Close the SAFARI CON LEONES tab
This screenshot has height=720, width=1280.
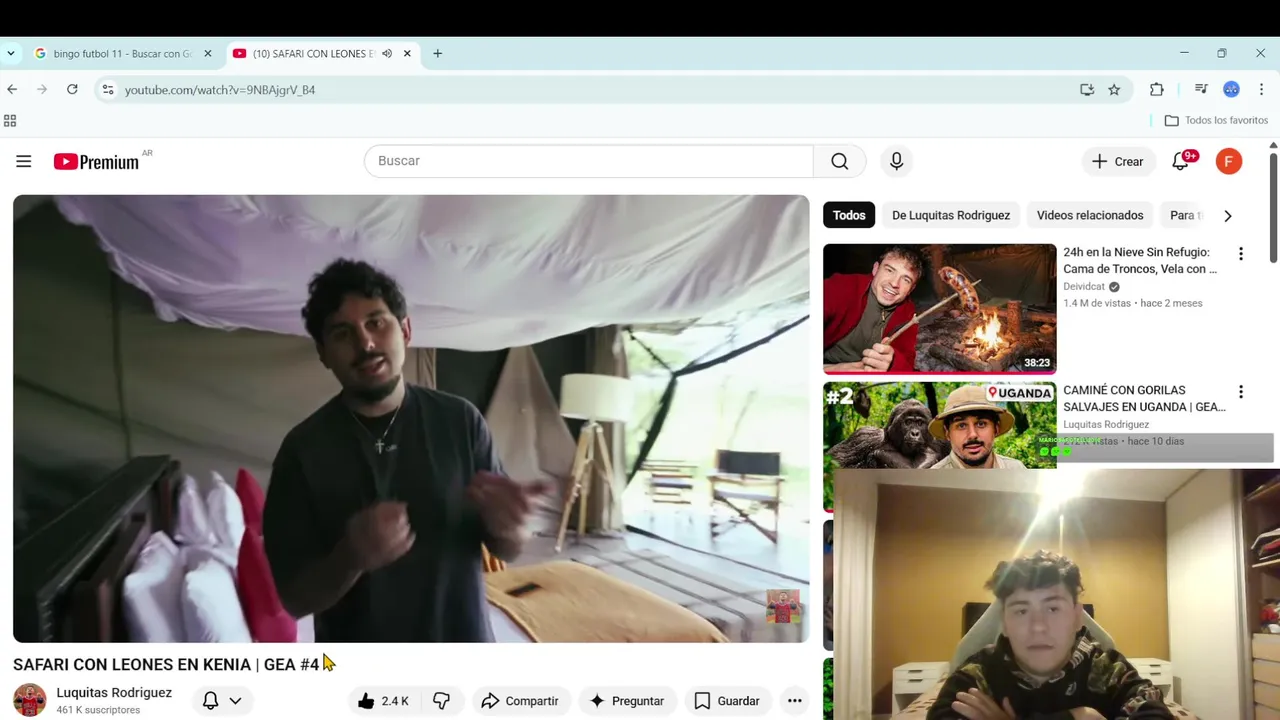[x=407, y=54]
